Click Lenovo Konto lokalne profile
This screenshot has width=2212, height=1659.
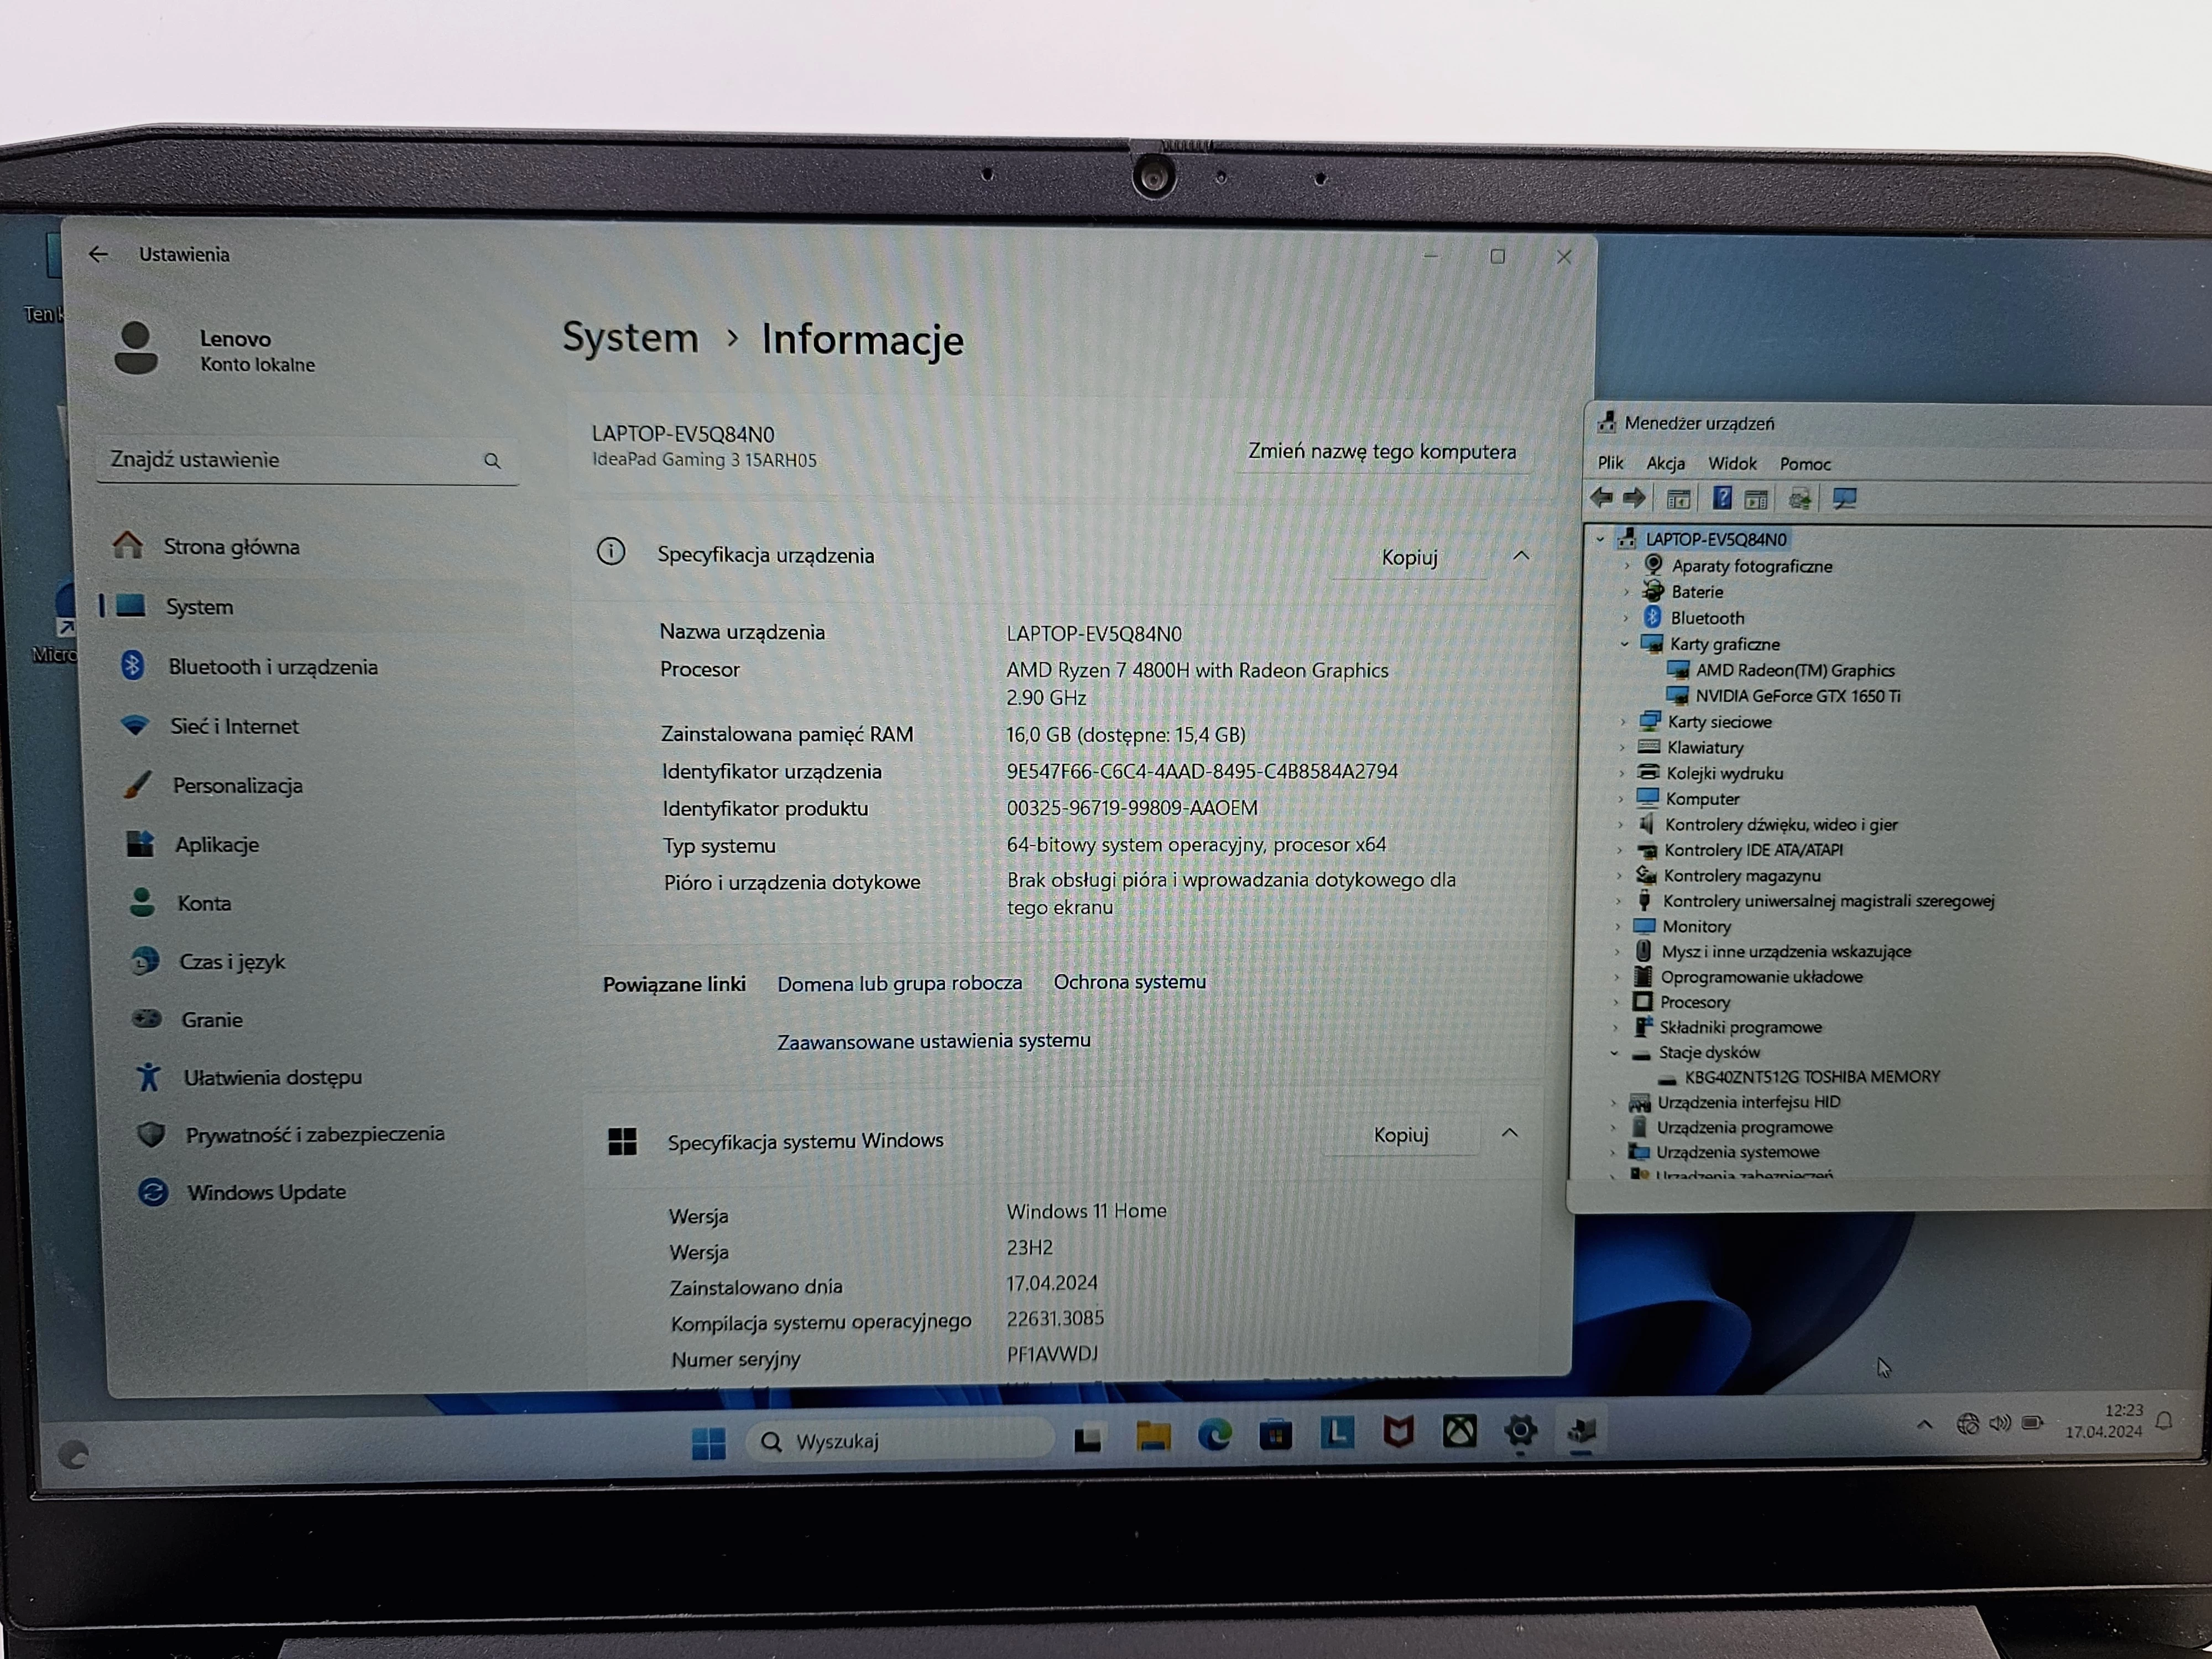pos(215,350)
